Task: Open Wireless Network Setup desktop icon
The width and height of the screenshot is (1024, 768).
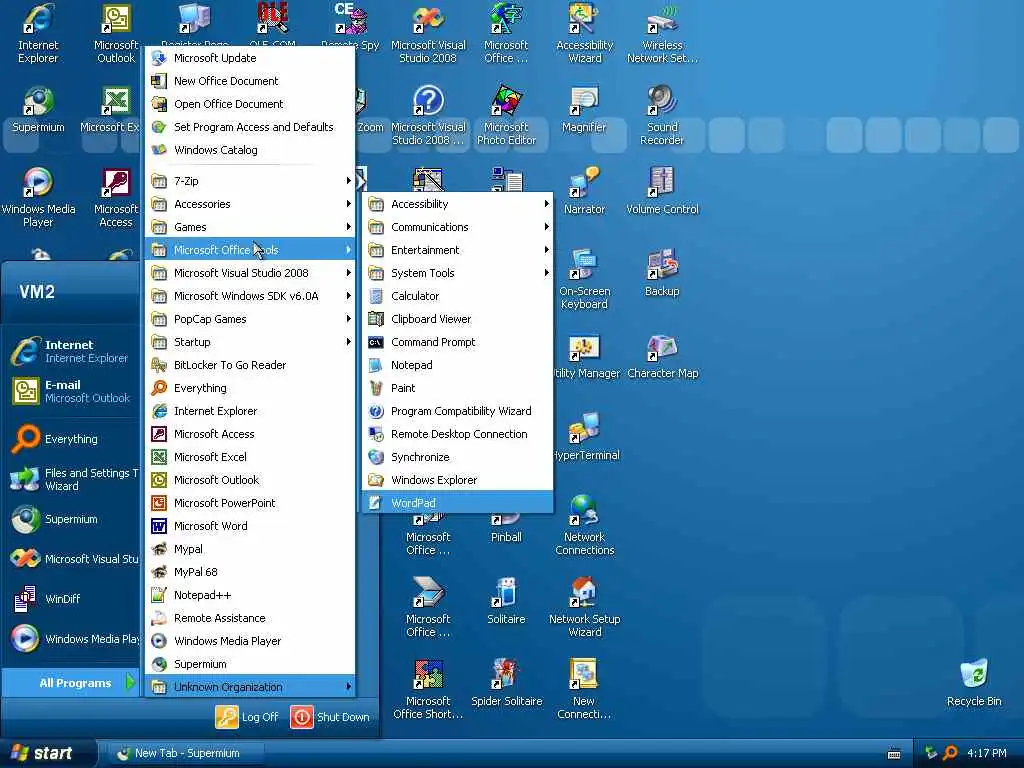Action: click(x=662, y=33)
